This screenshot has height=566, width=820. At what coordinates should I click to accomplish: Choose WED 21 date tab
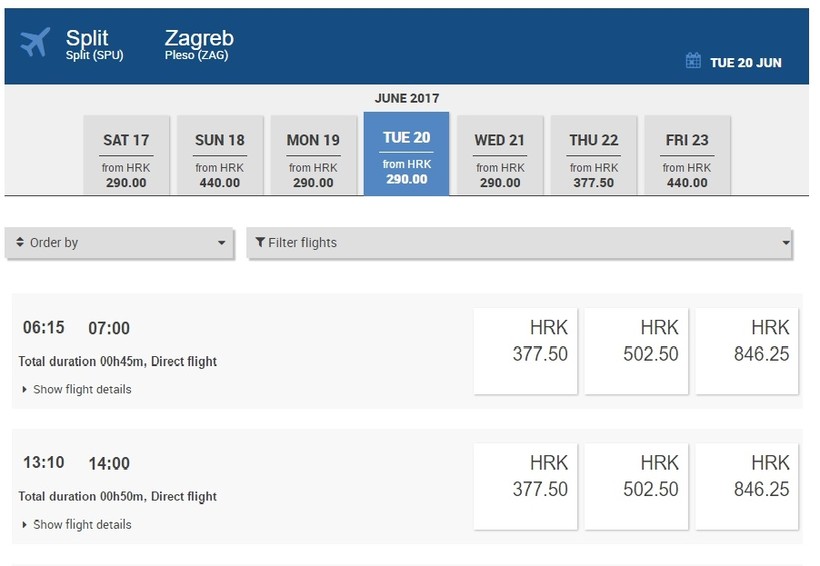pyautogui.click(x=499, y=155)
